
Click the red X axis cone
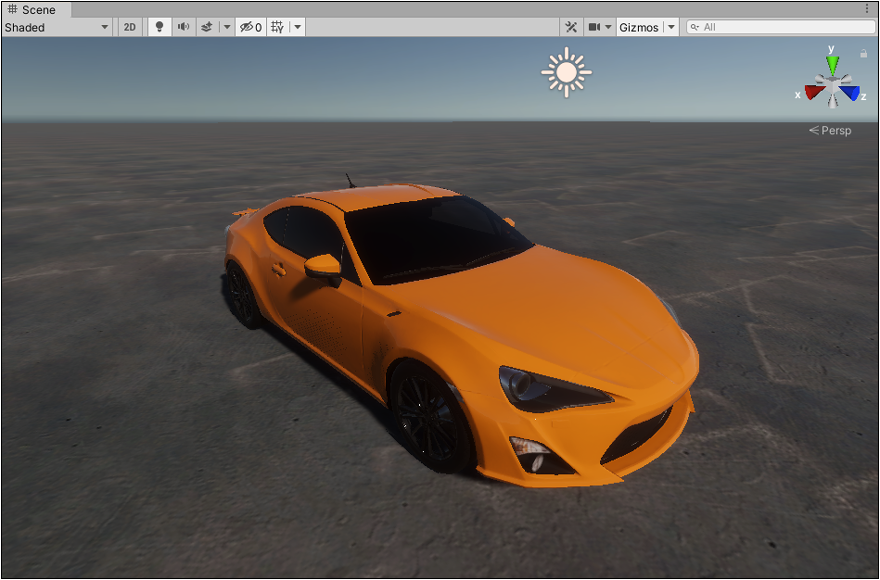click(x=814, y=92)
